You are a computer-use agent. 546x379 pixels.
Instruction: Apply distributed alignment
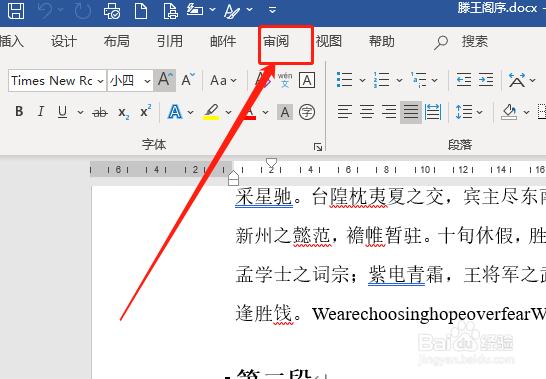click(x=433, y=112)
